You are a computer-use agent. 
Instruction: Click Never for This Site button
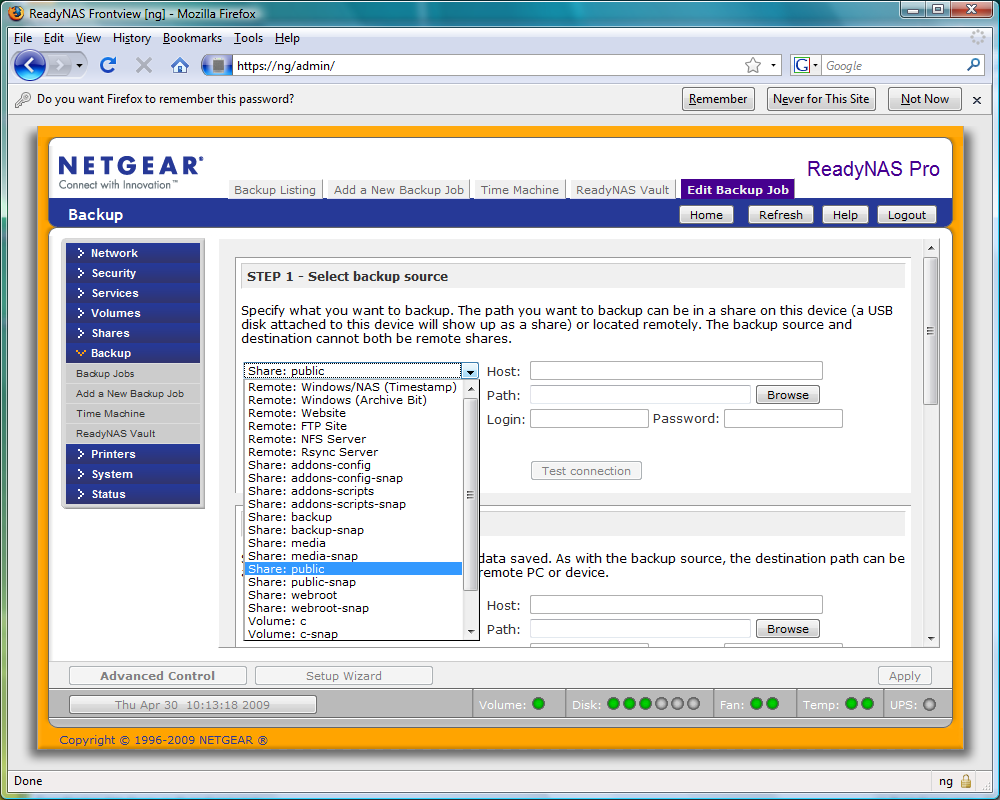(821, 99)
